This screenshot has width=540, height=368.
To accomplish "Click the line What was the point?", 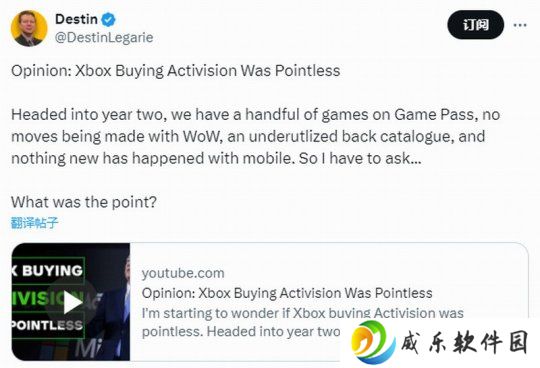I will (x=84, y=202).
